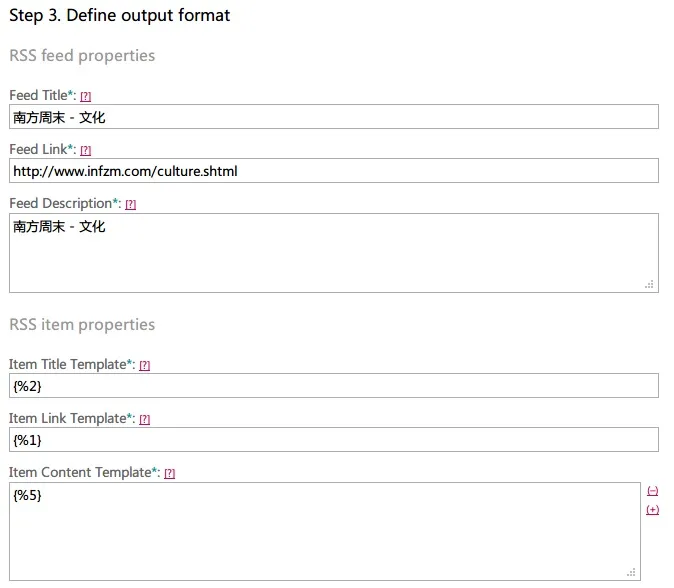
Task: Click the Feed Description label text
Action: [62, 203]
